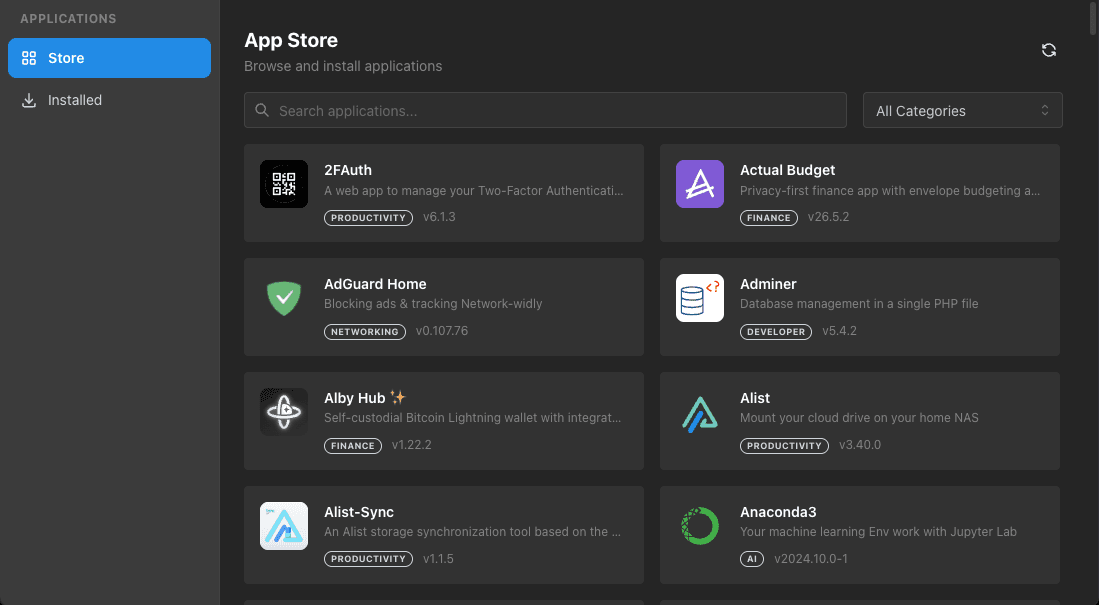Click the Adminer database icon
Viewport: 1099px width, 605px height.
tap(699, 298)
